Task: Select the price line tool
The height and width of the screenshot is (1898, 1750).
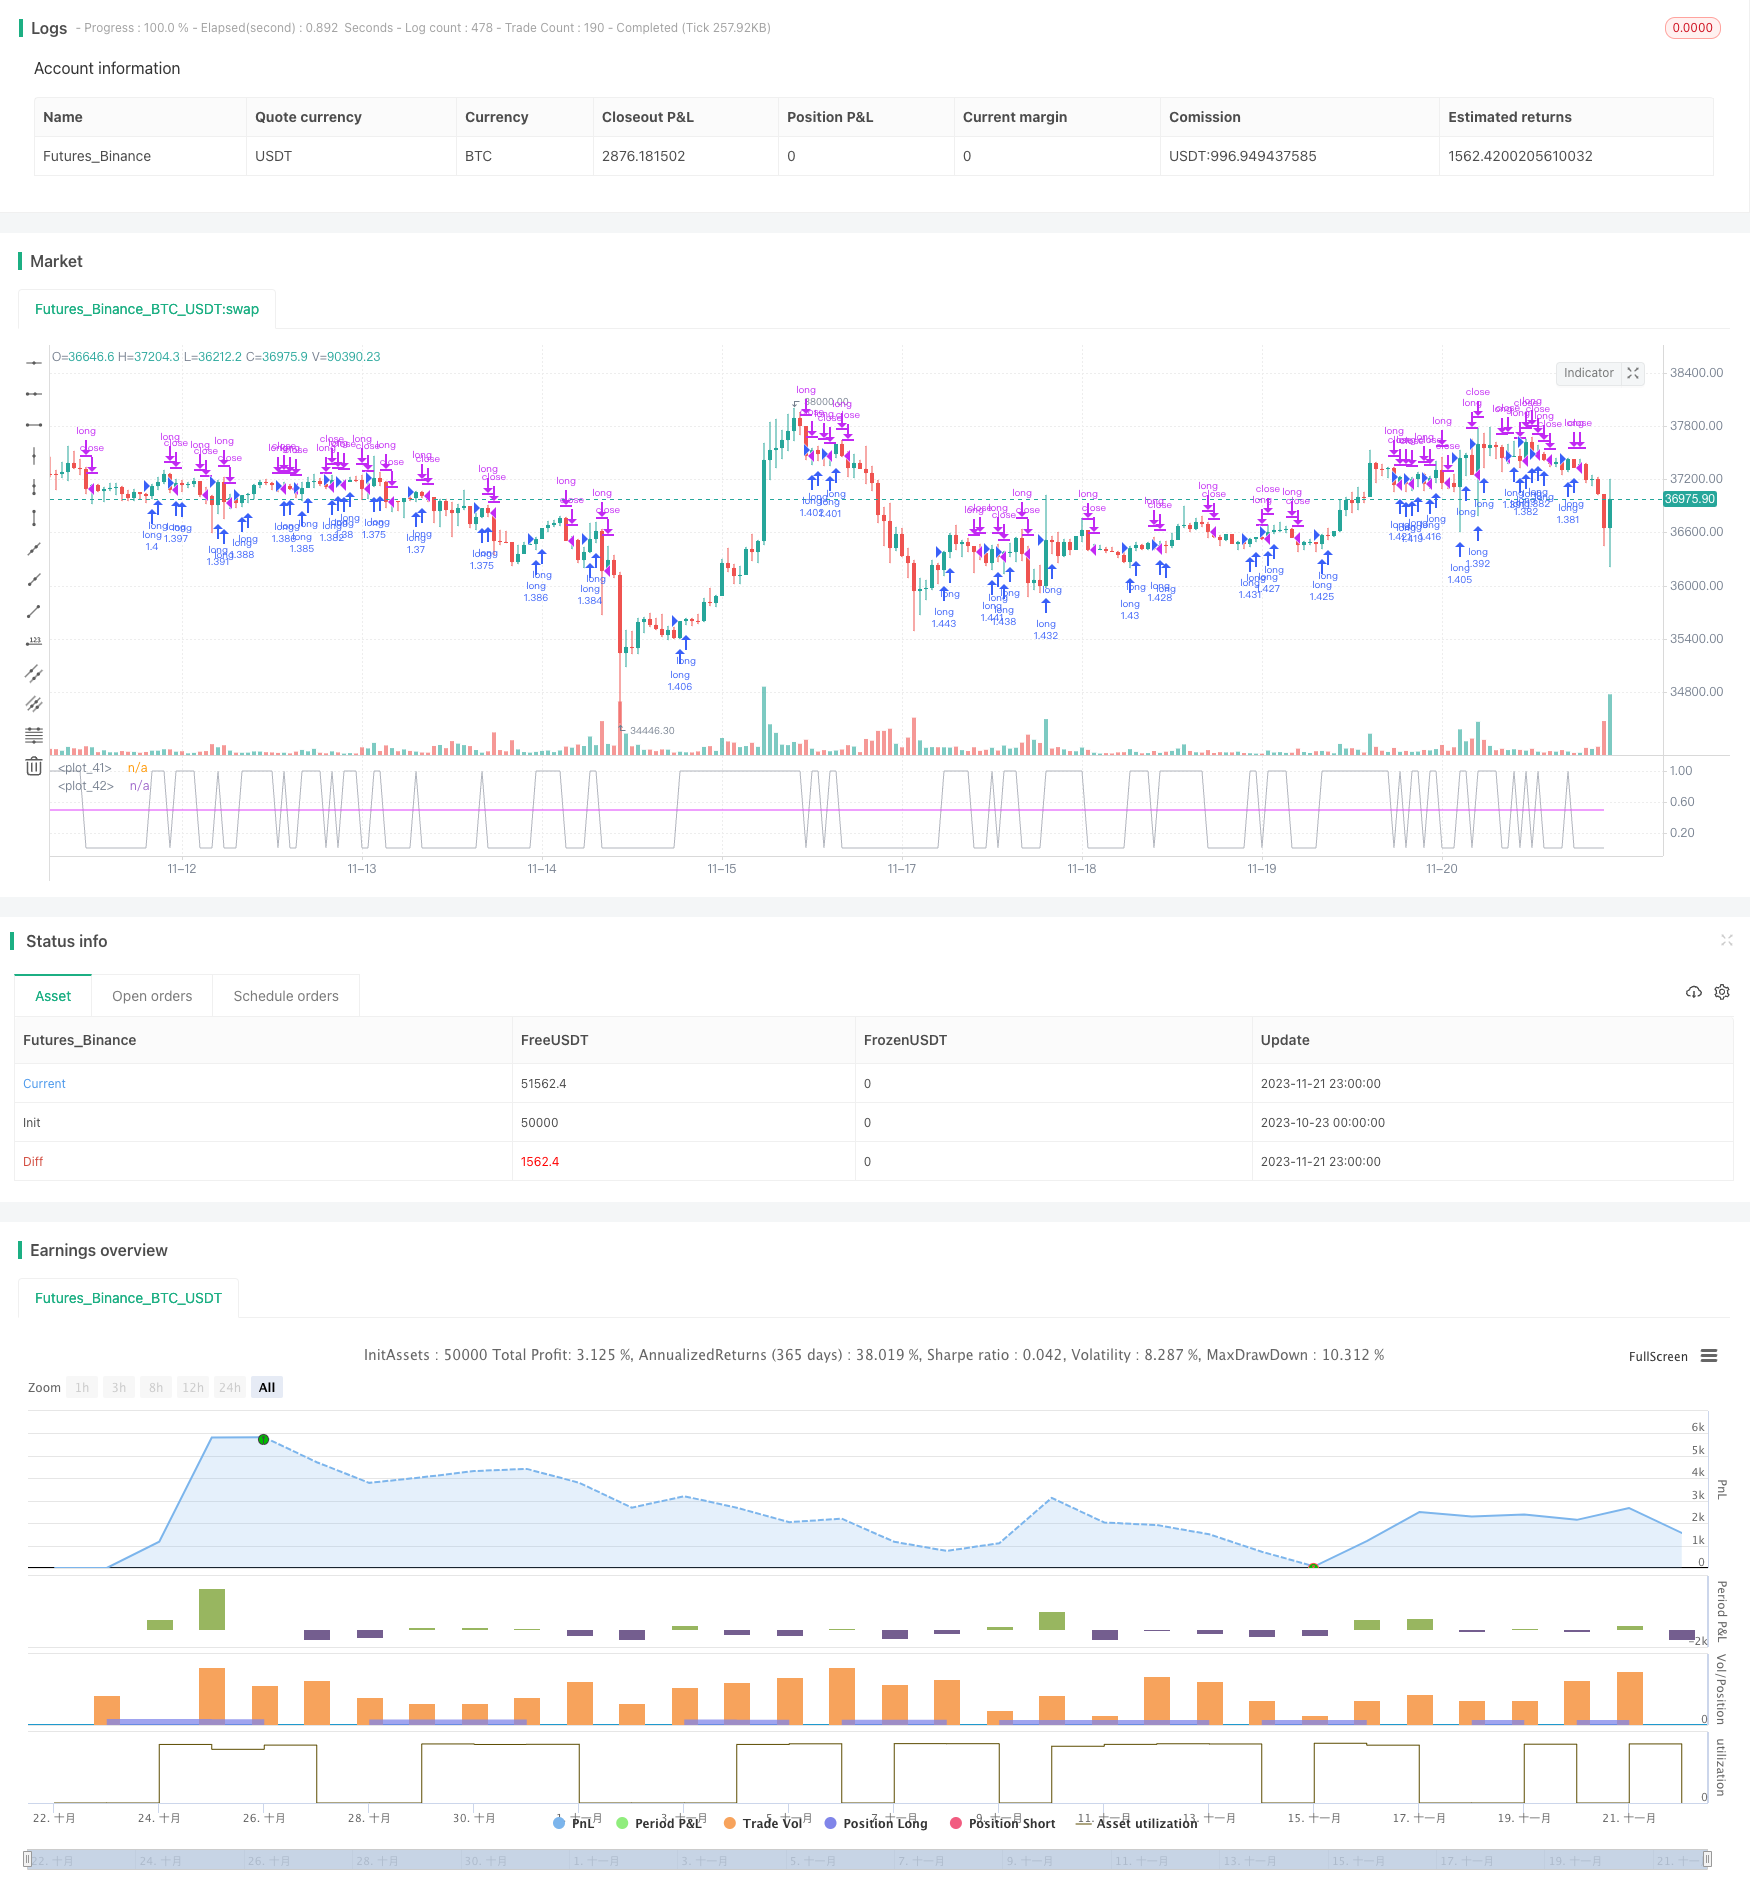Action: point(34,642)
